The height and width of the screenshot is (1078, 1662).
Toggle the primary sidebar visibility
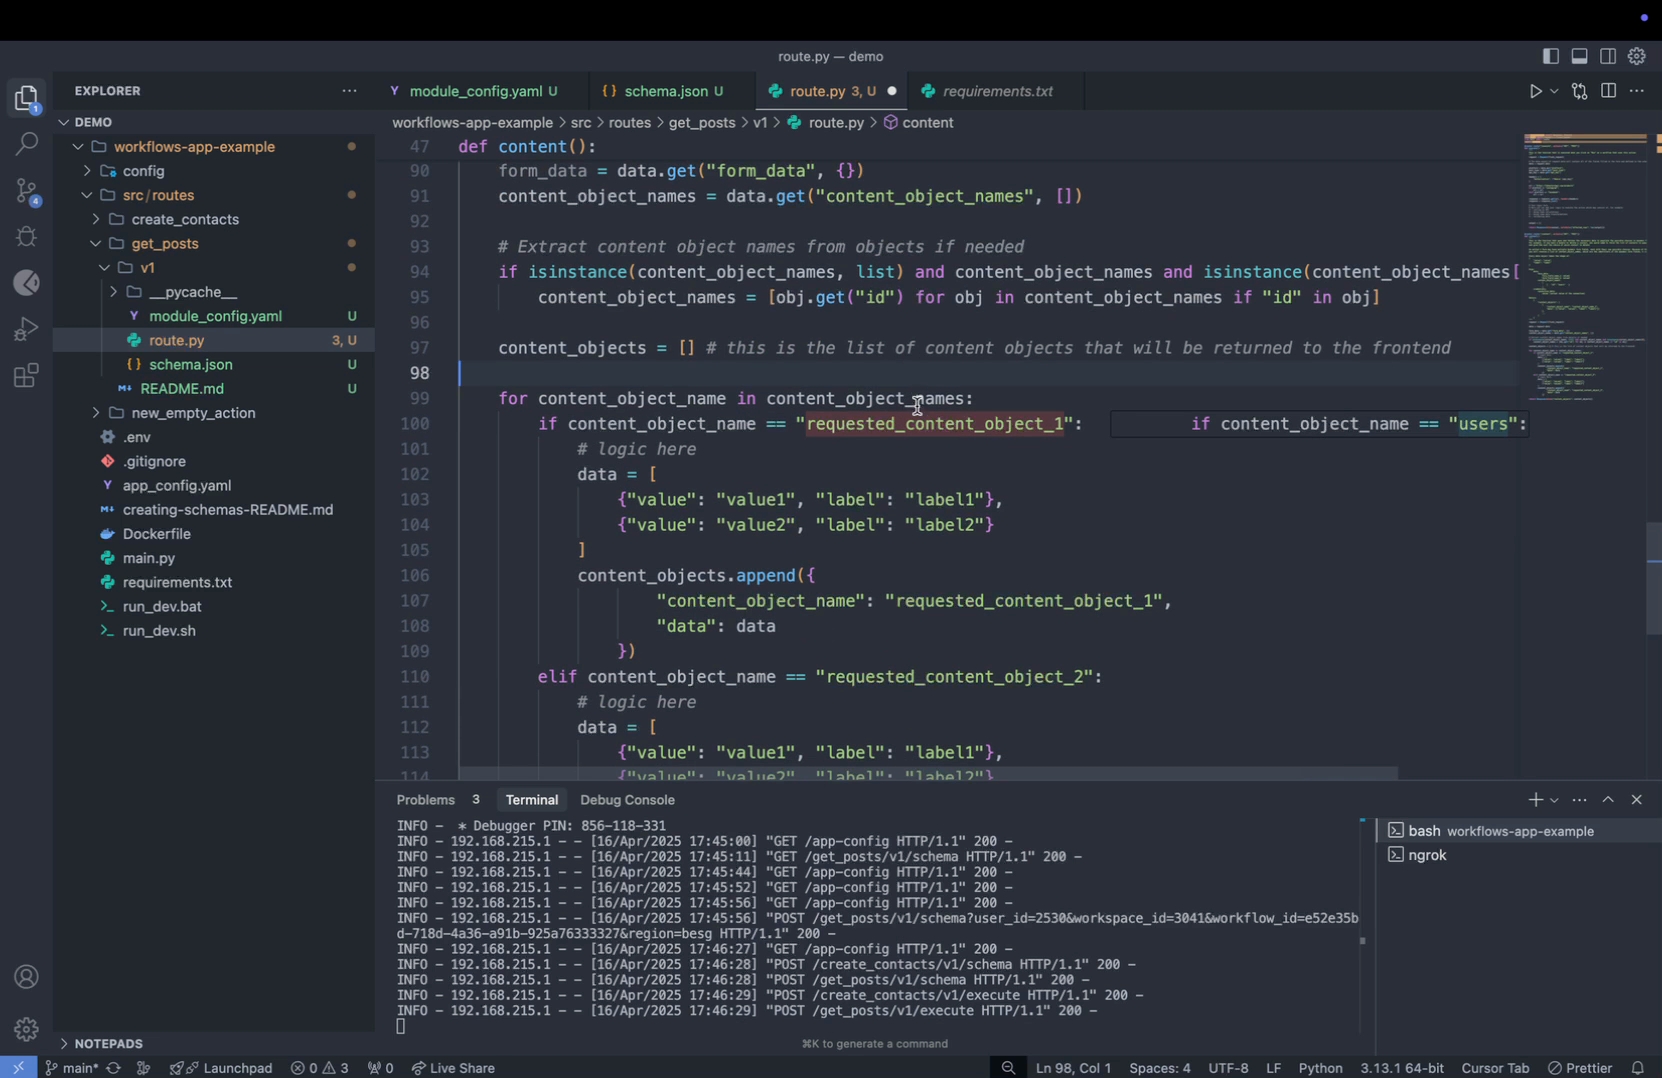1551,57
